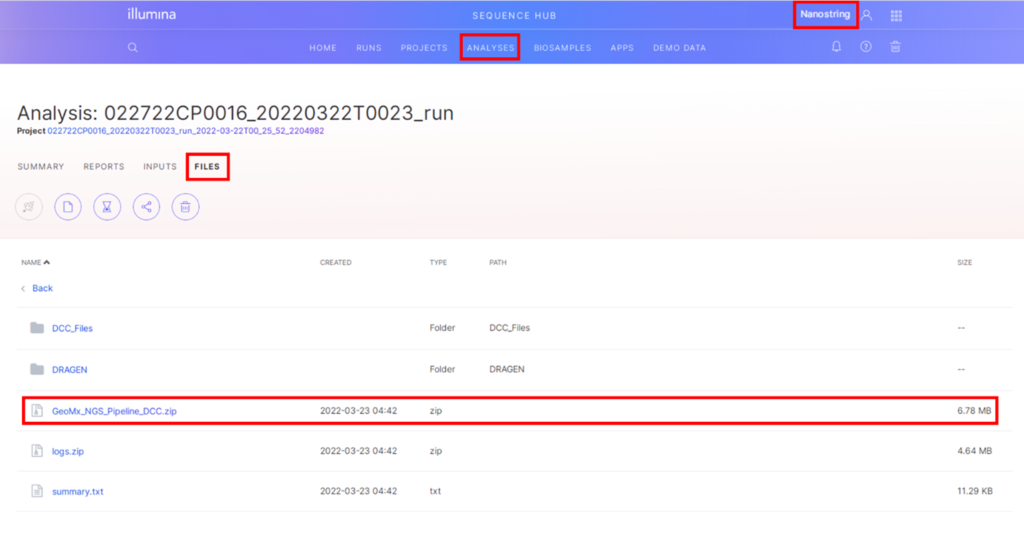Screen dimensions: 1024x533
Task: Open the apps grid launcher icon
Action: [896, 16]
